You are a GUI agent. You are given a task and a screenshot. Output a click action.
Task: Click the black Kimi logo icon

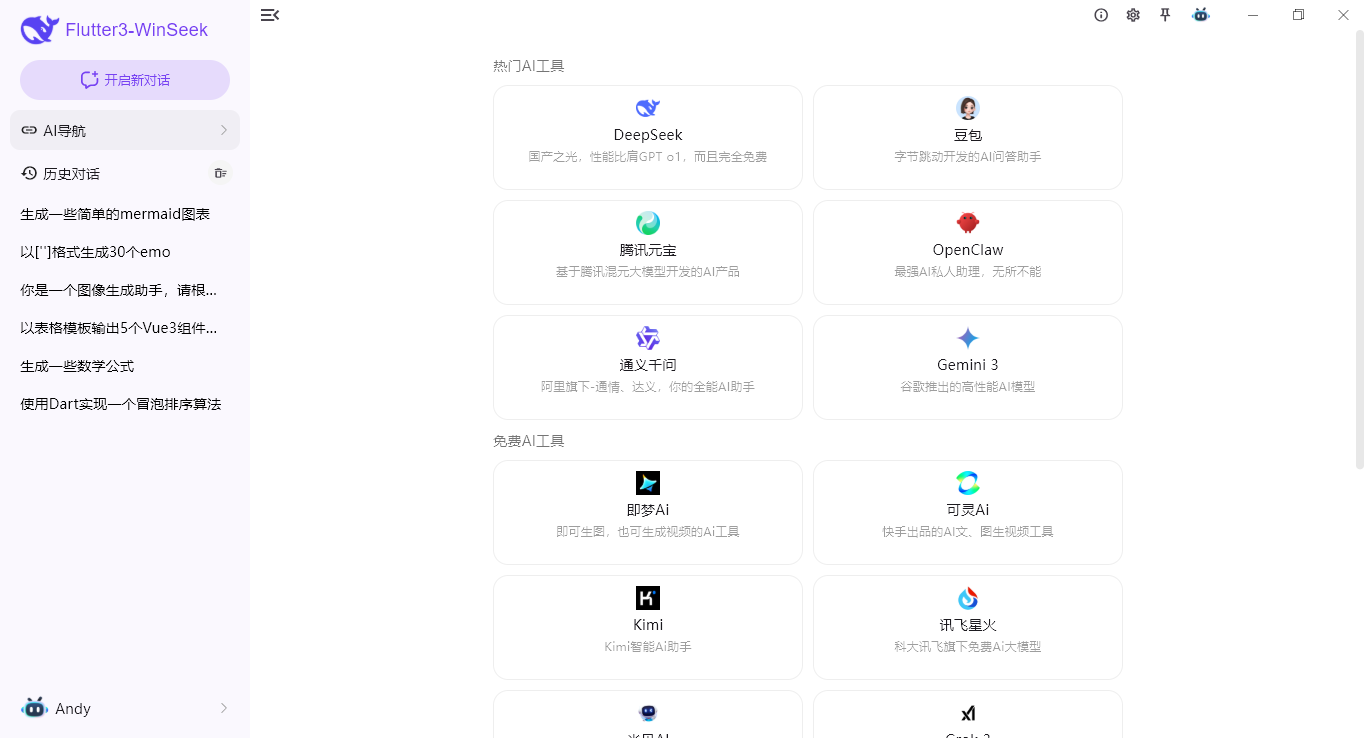point(647,598)
